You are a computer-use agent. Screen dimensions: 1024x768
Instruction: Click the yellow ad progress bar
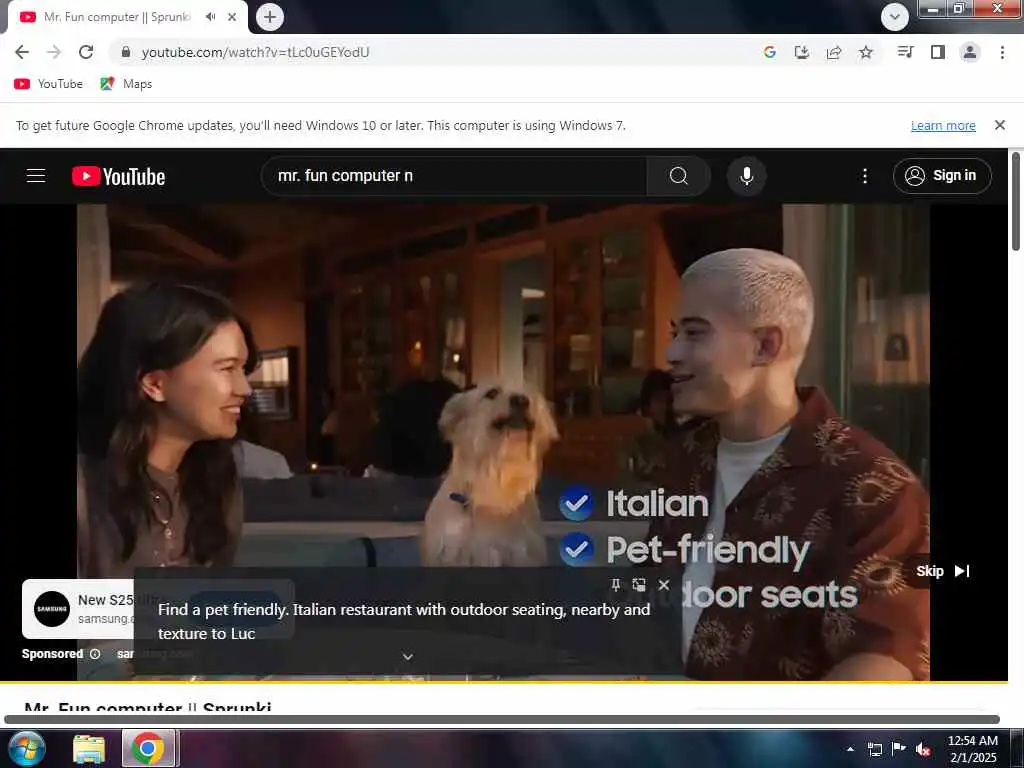point(504,682)
